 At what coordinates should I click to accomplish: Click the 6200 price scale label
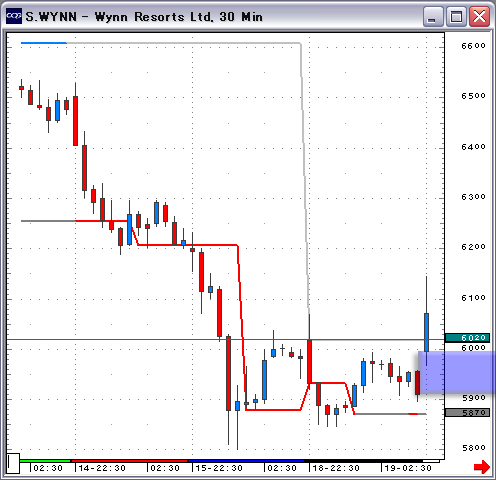(x=473, y=247)
